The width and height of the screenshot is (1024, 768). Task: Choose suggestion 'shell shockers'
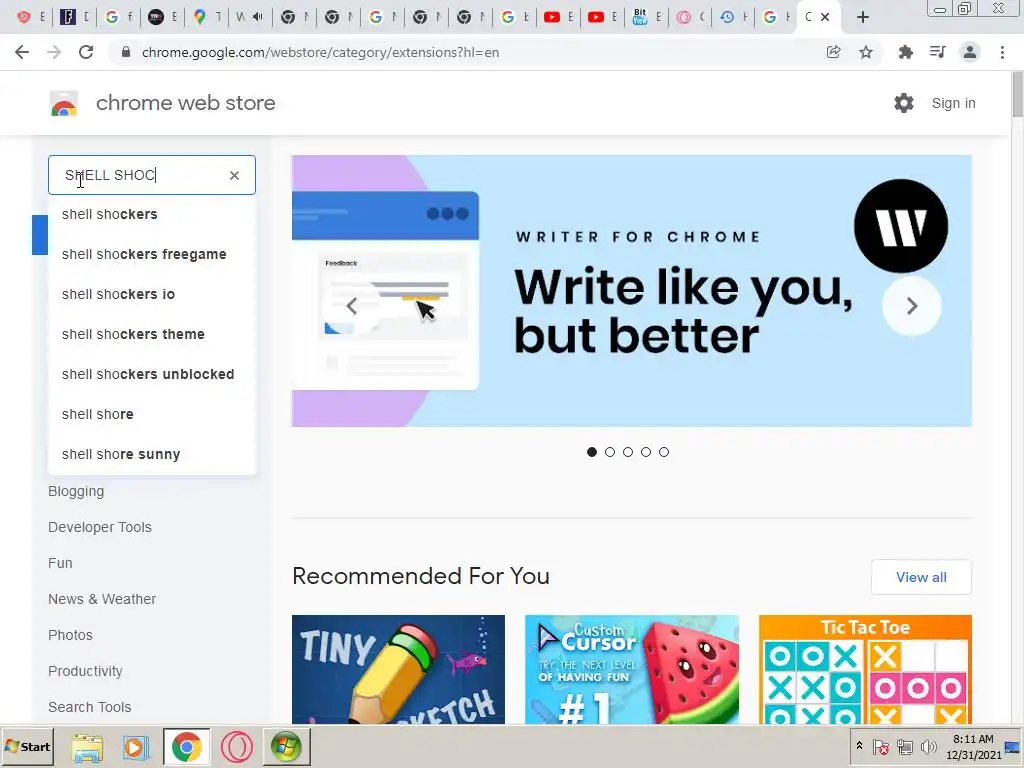coord(152,214)
